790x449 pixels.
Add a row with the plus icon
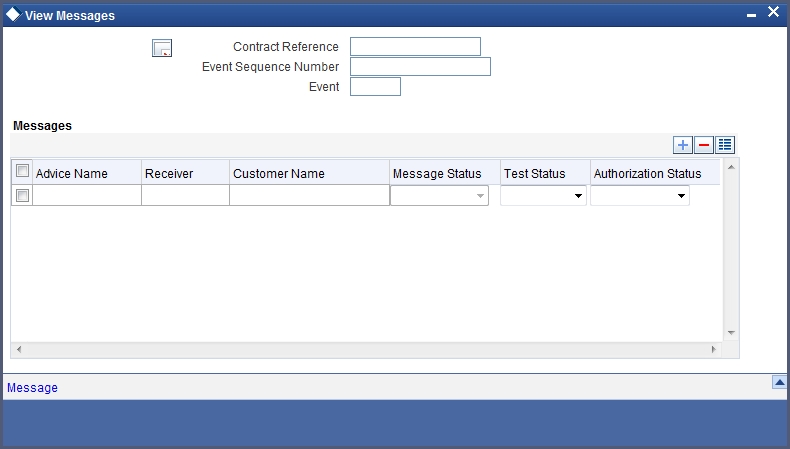(x=683, y=145)
